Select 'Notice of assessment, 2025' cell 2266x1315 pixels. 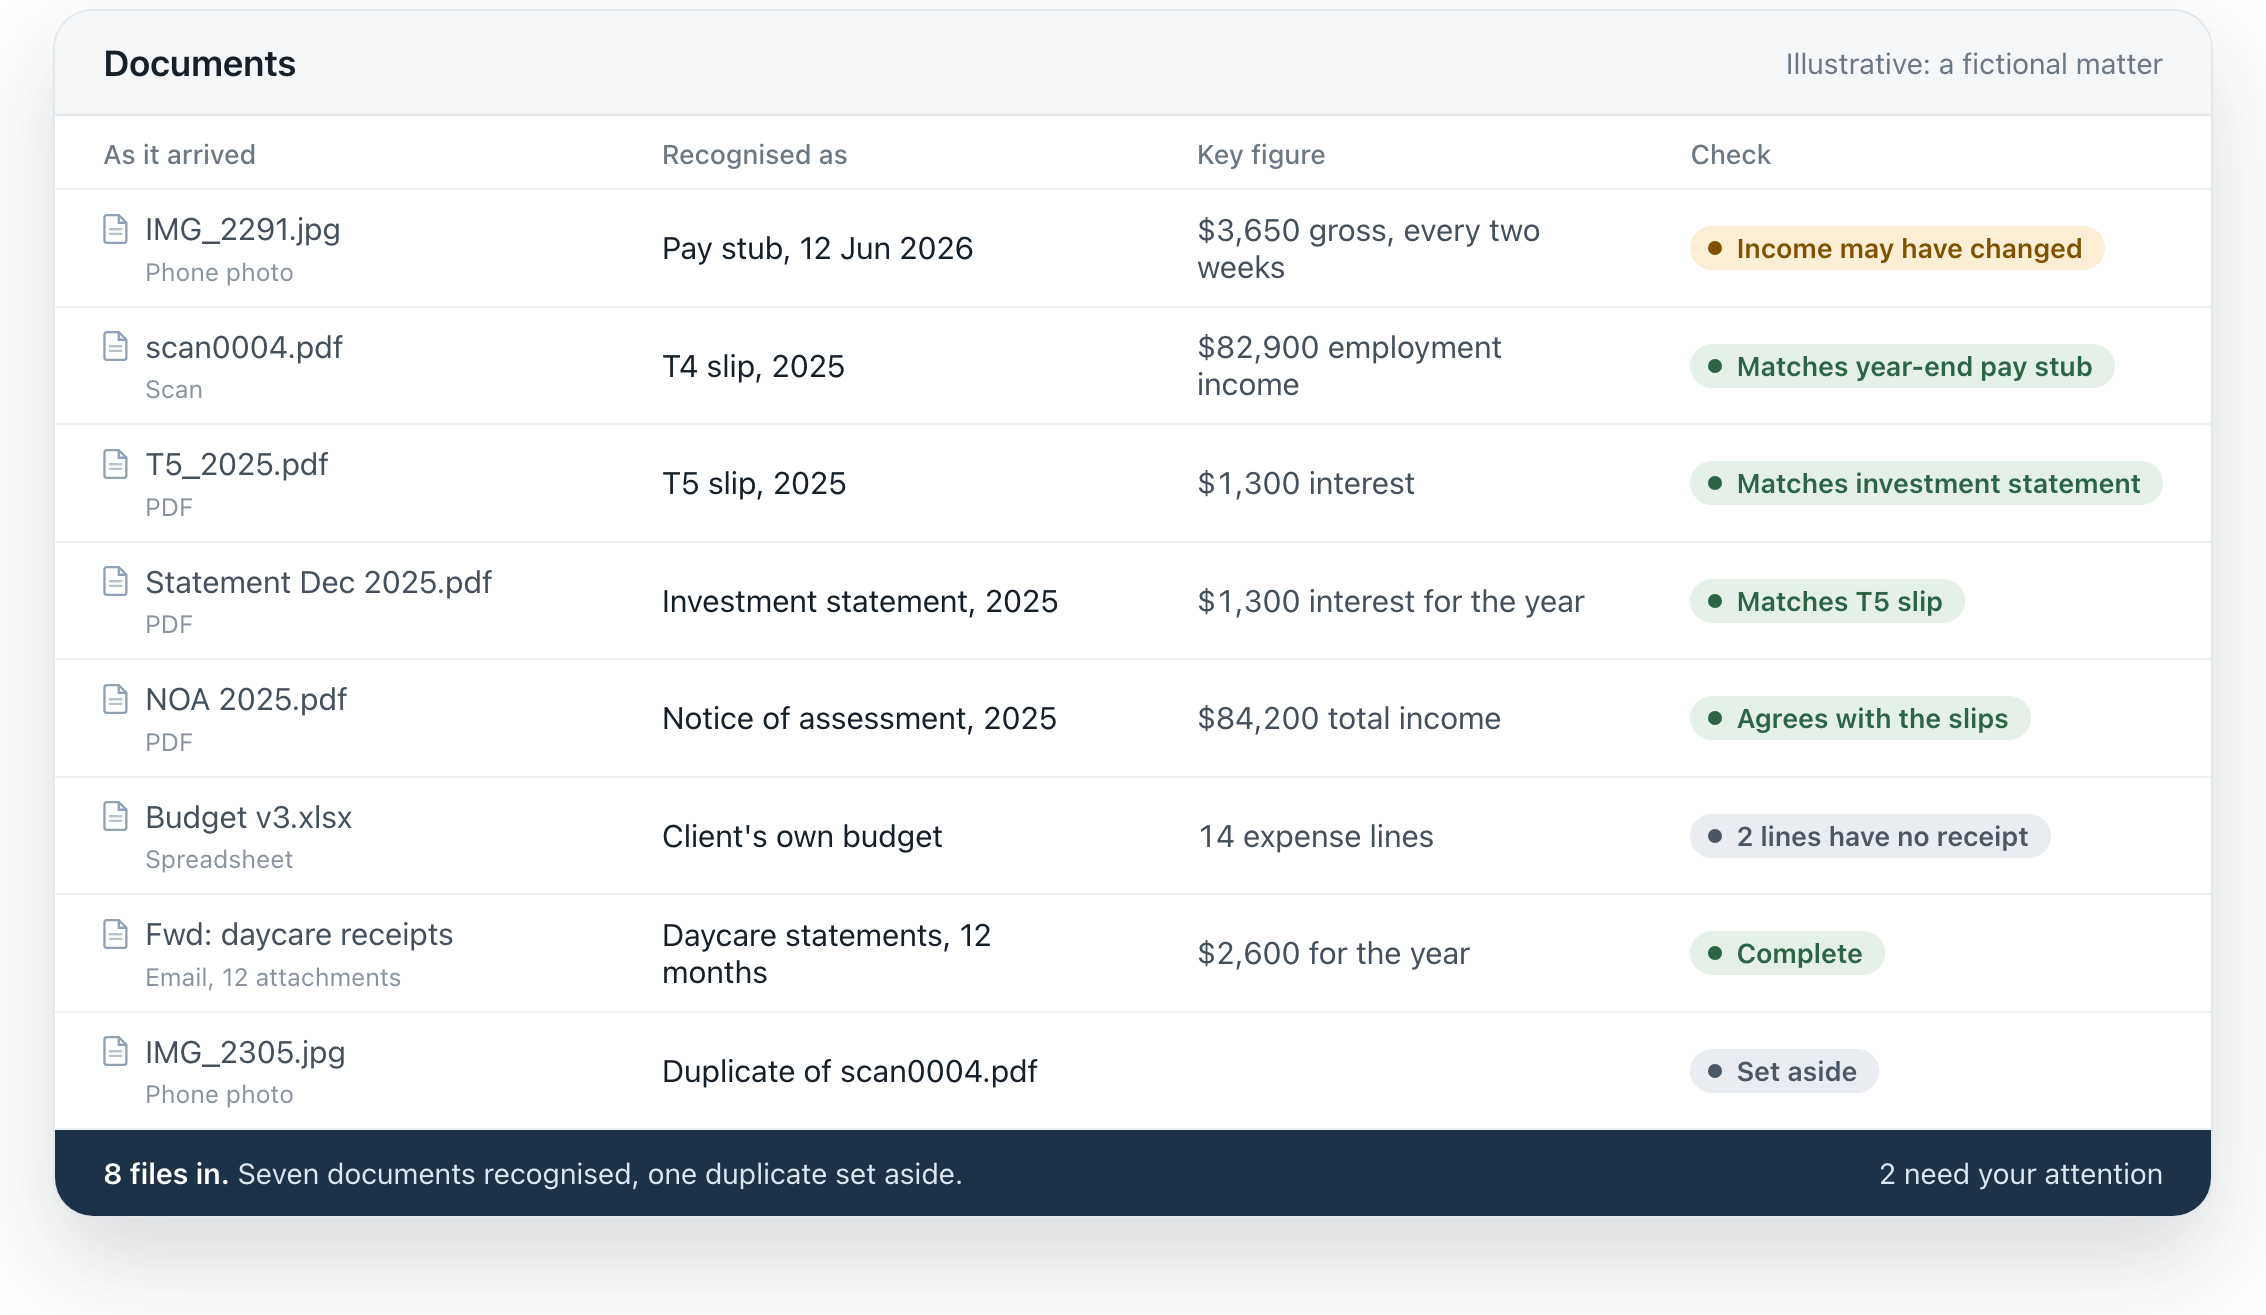pyautogui.click(x=859, y=718)
